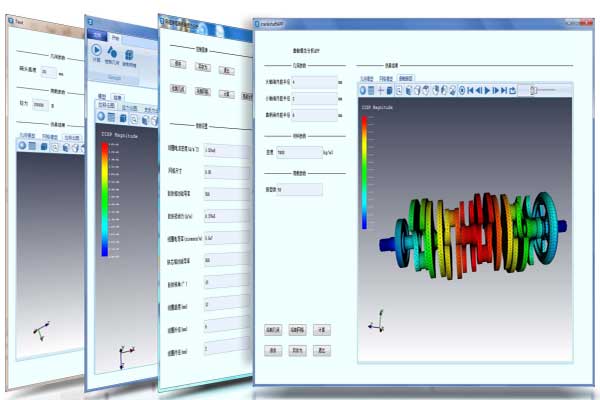The width and height of the screenshot is (600, 400).
Task: Step to previous frame in viewer toolbar
Action: click(478, 90)
